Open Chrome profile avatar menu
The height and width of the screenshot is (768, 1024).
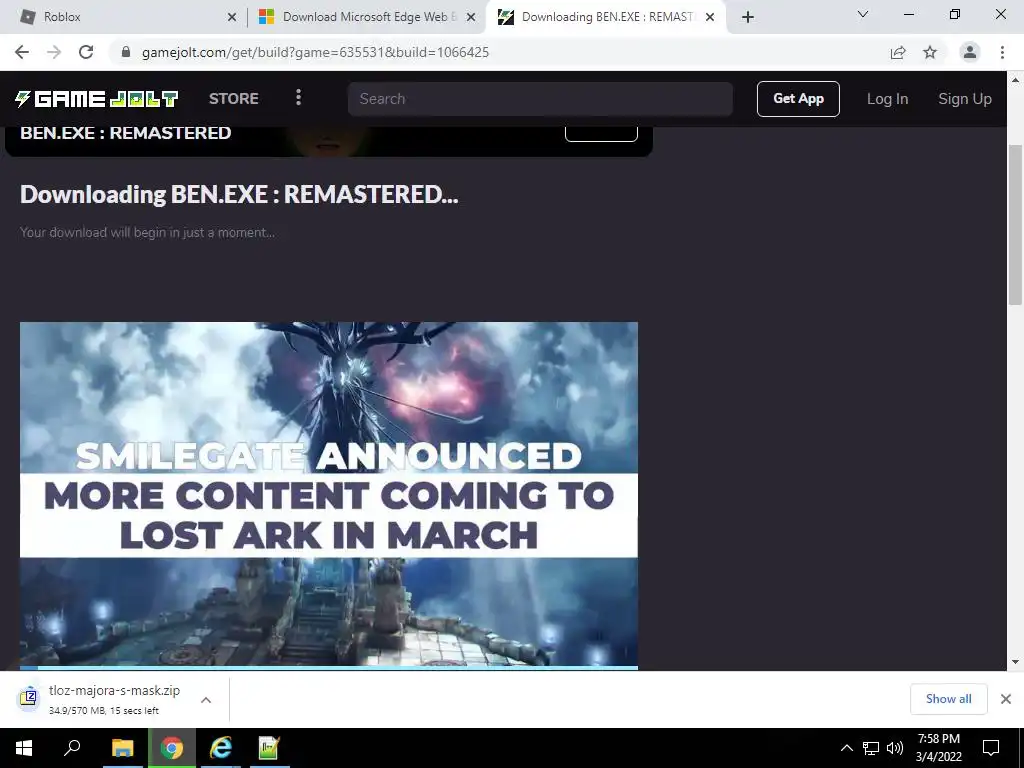pyautogui.click(x=970, y=52)
